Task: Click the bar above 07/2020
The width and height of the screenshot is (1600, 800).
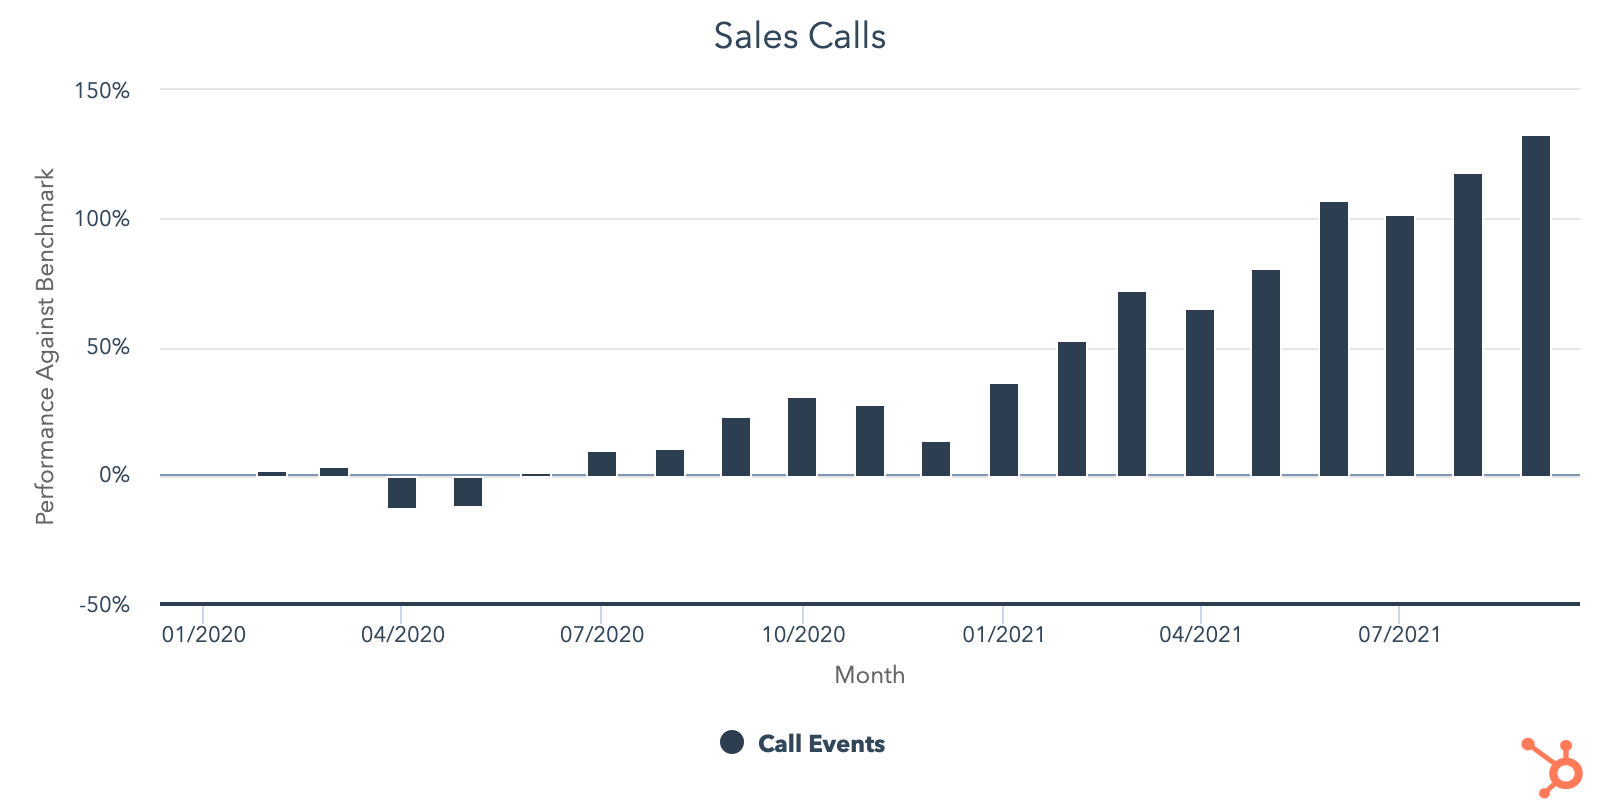Action: tap(602, 464)
